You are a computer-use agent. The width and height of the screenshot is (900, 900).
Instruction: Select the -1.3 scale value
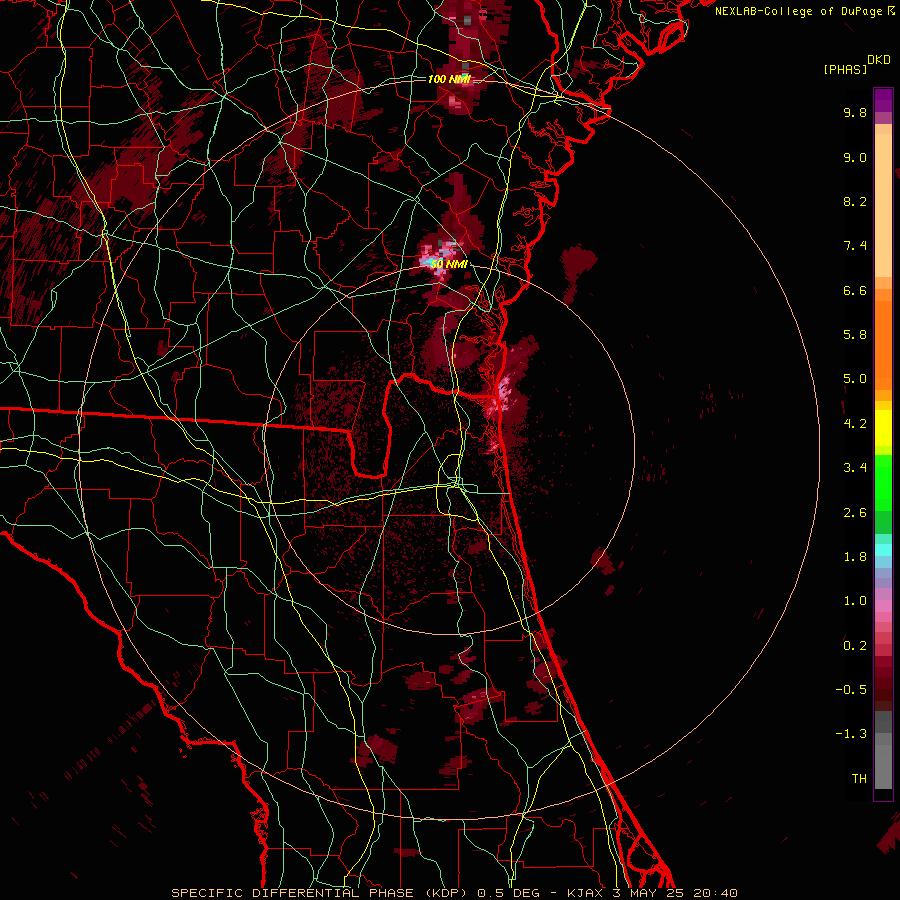851,734
